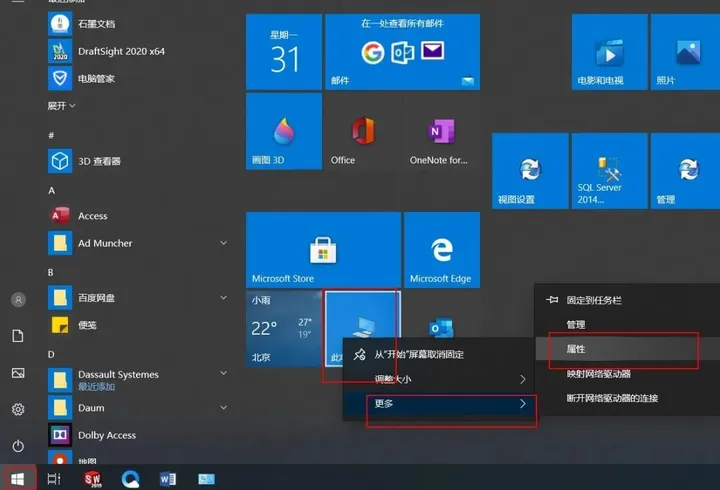Open the 电影和电视 tile

click(608, 52)
